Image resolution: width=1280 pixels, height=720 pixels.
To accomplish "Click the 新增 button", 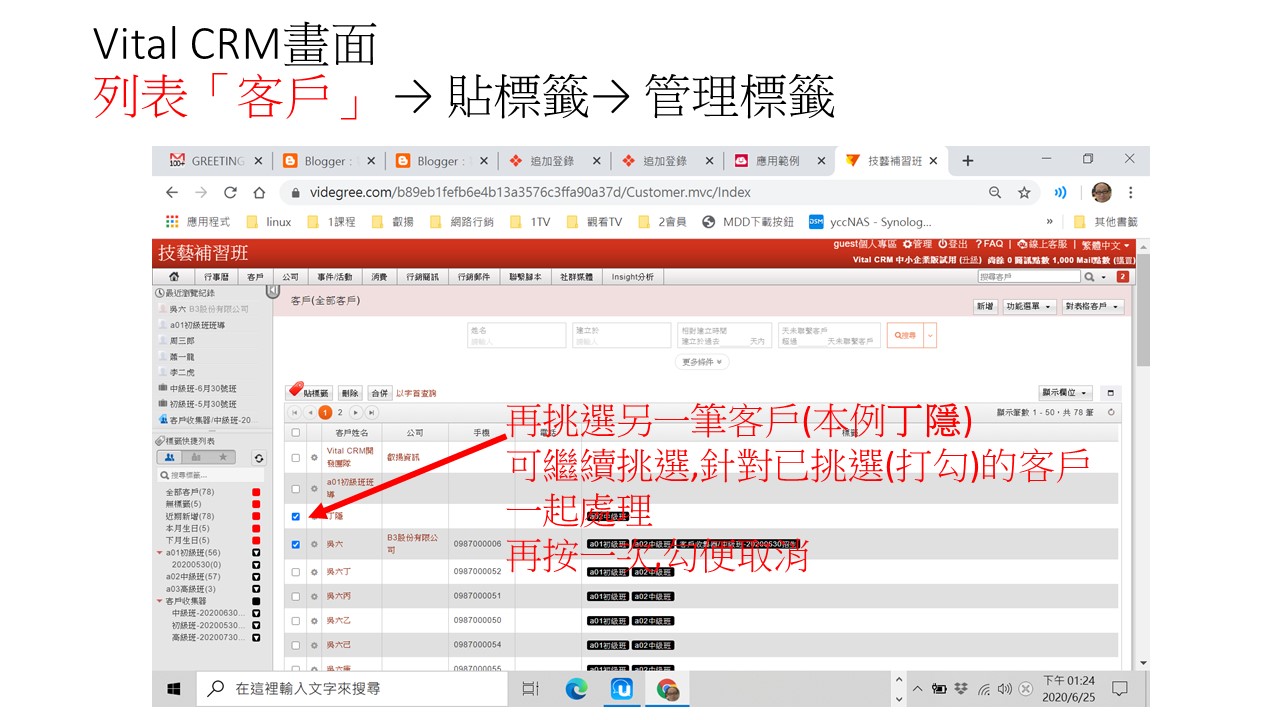I will coord(986,307).
